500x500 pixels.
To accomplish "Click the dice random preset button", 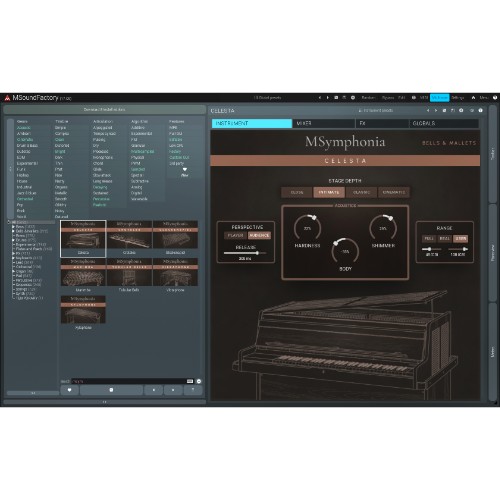I will (111, 390).
